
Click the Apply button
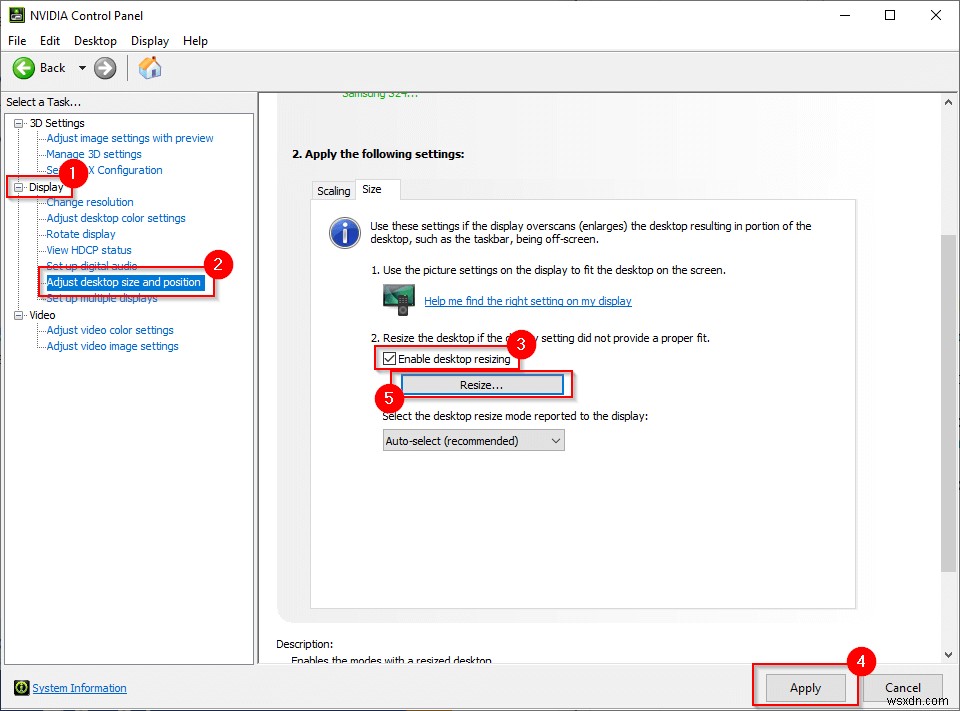[803, 688]
